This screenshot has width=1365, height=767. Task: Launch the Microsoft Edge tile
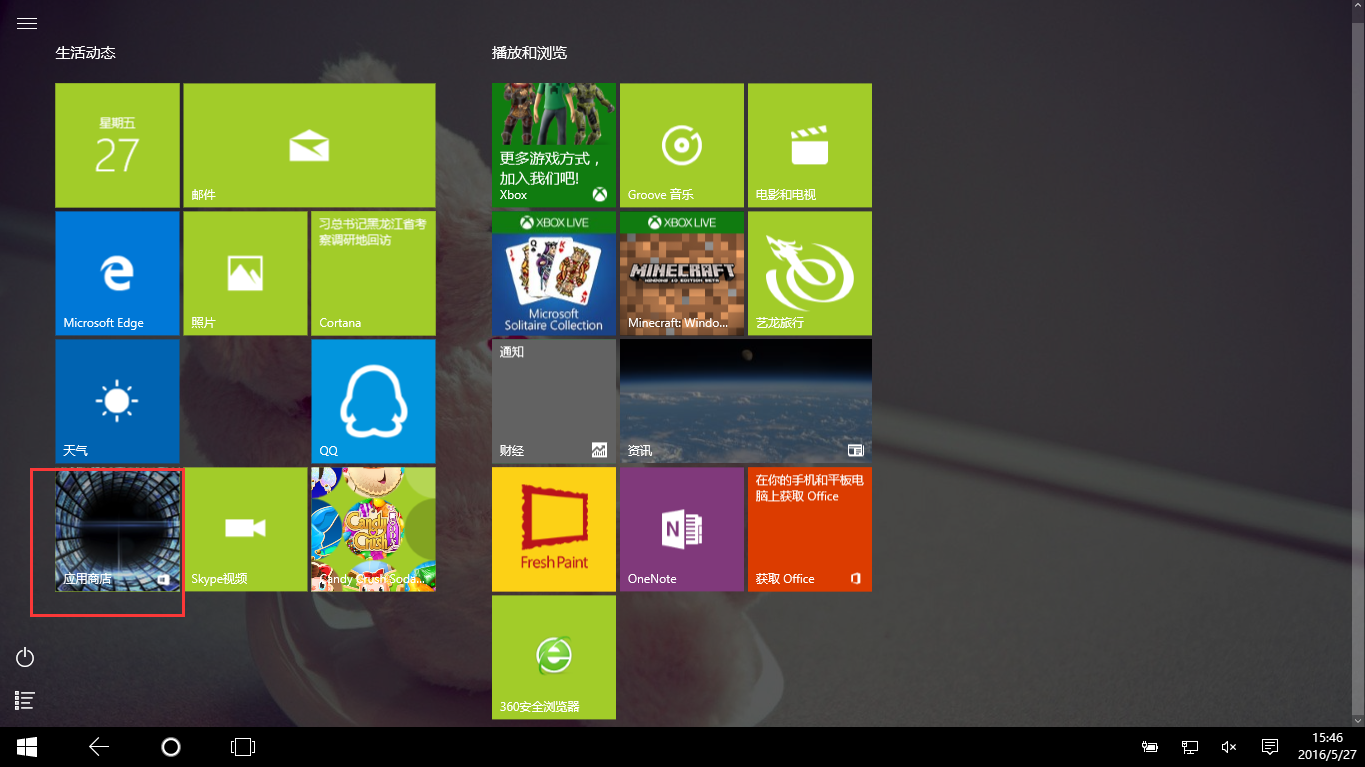[117, 273]
